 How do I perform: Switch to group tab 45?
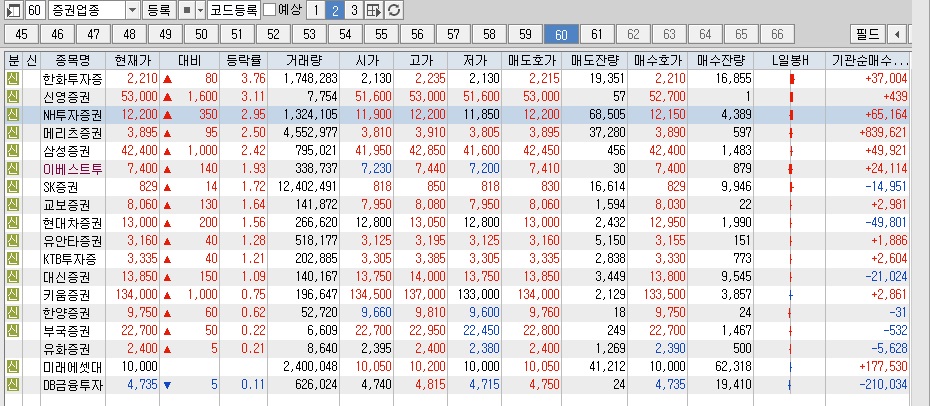(21, 34)
